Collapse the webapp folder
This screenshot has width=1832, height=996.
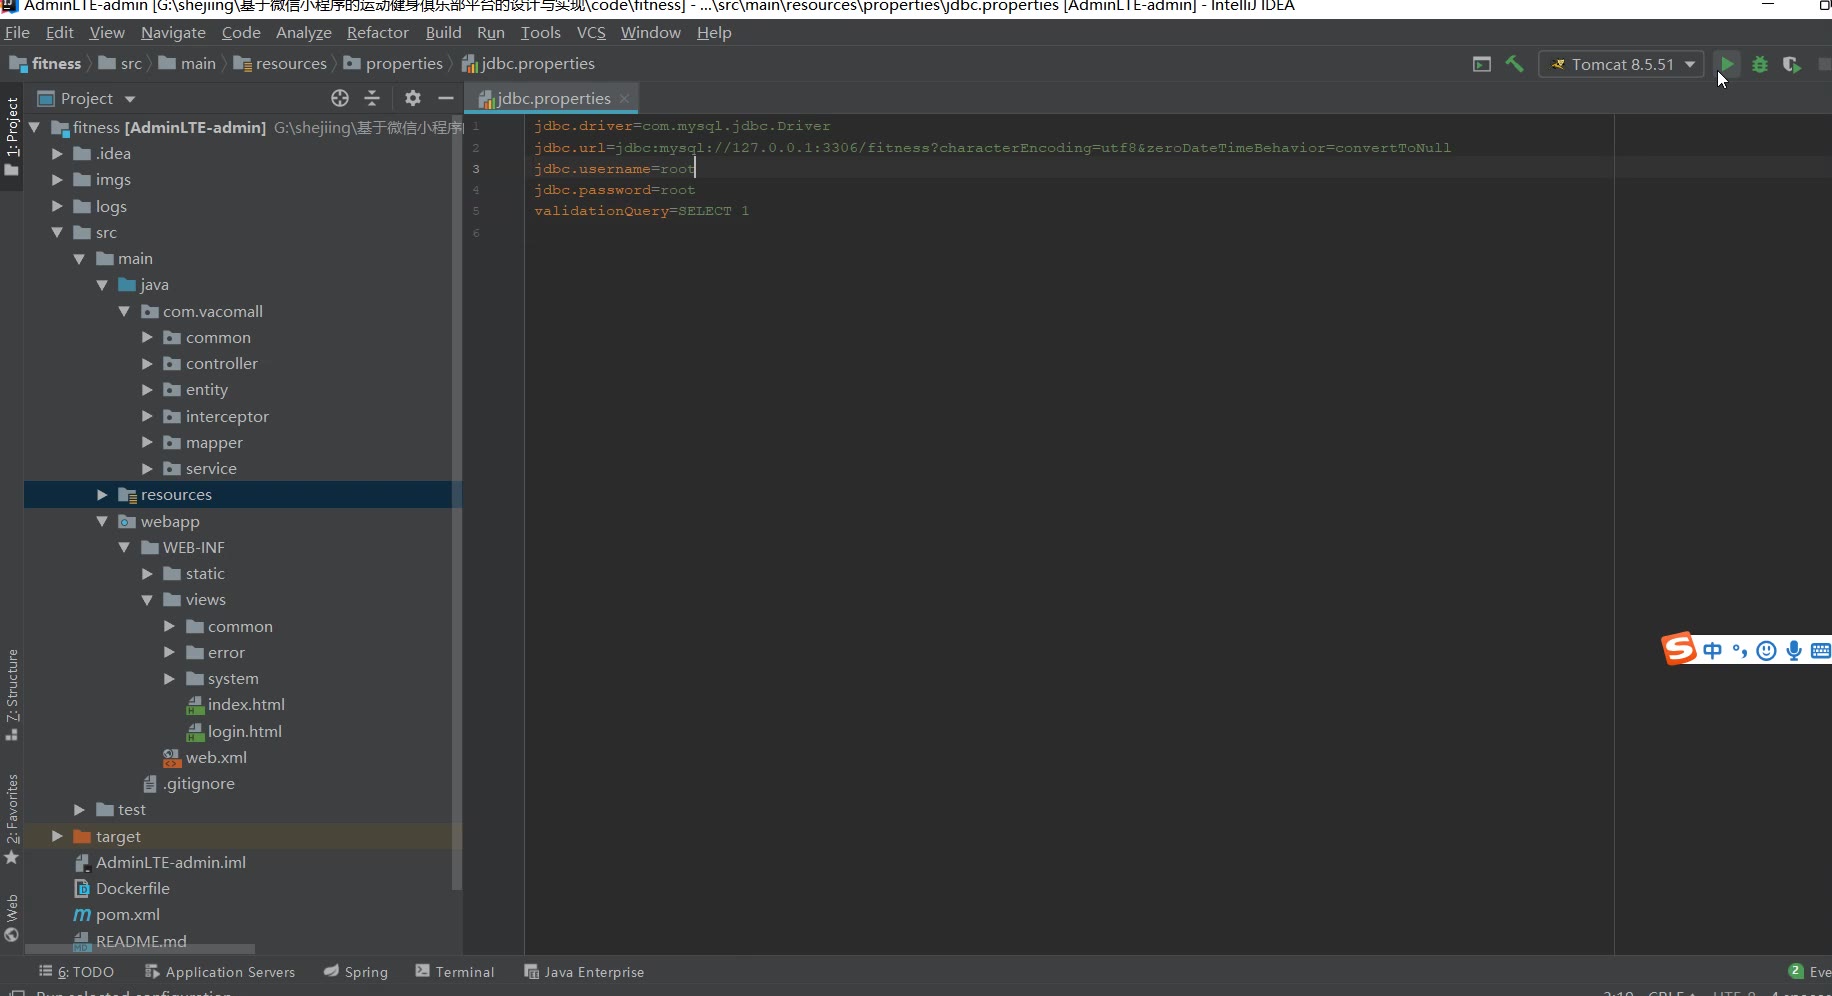click(x=102, y=521)
